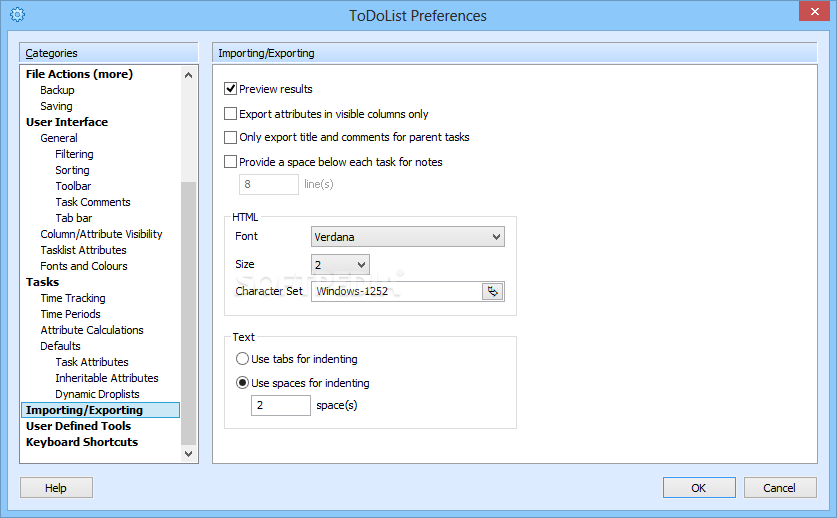This screenshot has height=518, width=837.
Task: Open Time Periods preferences
Action: coord(70,315)
